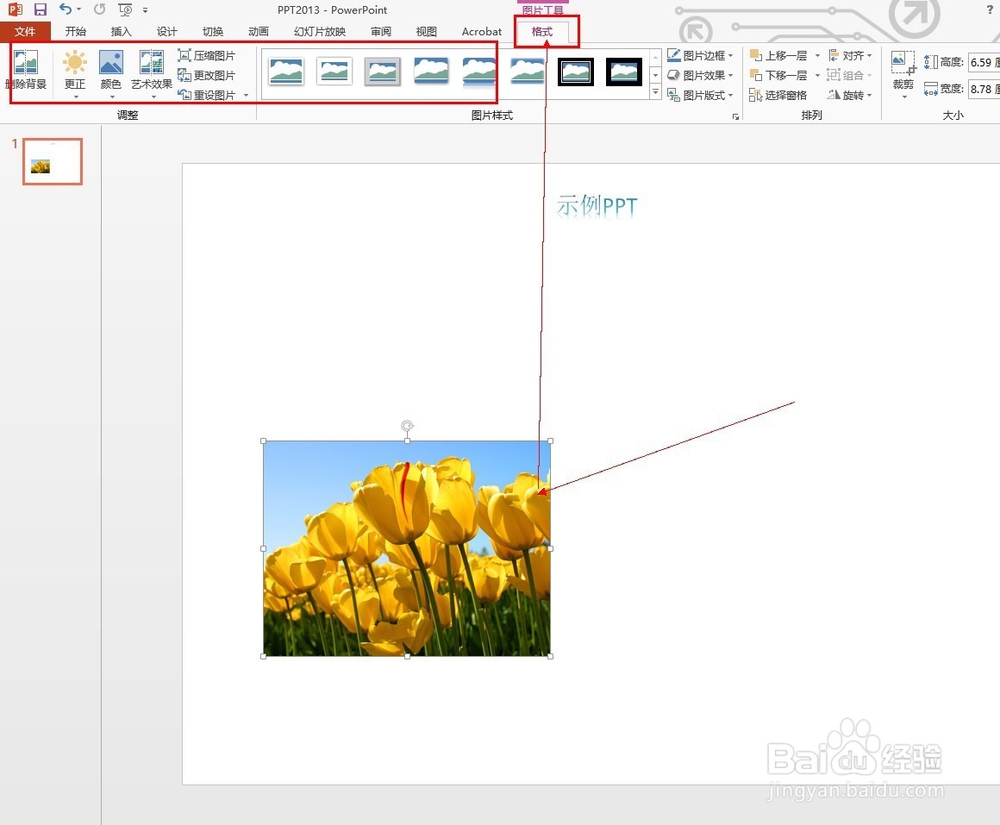Apply the fifth reflected picture style
This screenshot has height=825, width=1000.
[480, 71]
